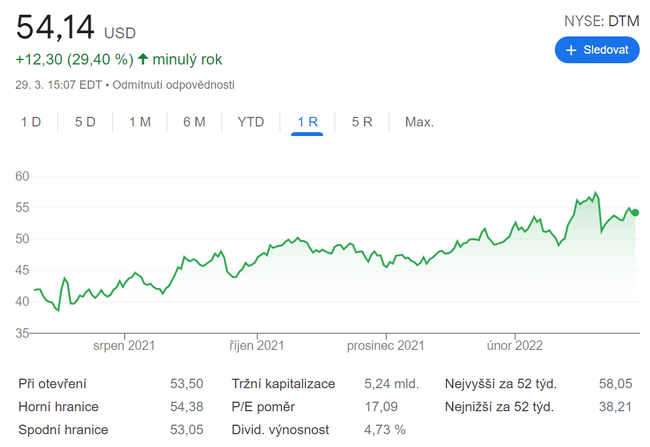Click the green upward arrow icon
The width and height of the screenshot is (650, 447).
point(143,59)
